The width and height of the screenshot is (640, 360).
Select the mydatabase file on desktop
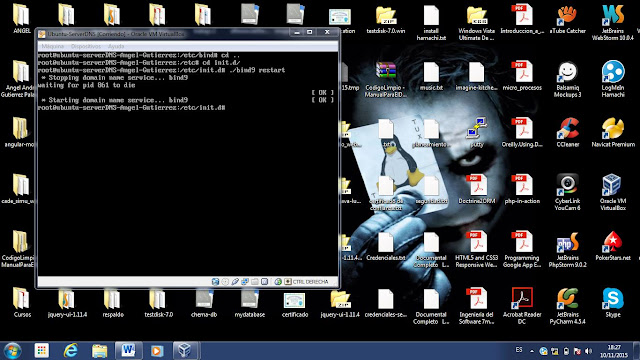[x=249, y=303]
